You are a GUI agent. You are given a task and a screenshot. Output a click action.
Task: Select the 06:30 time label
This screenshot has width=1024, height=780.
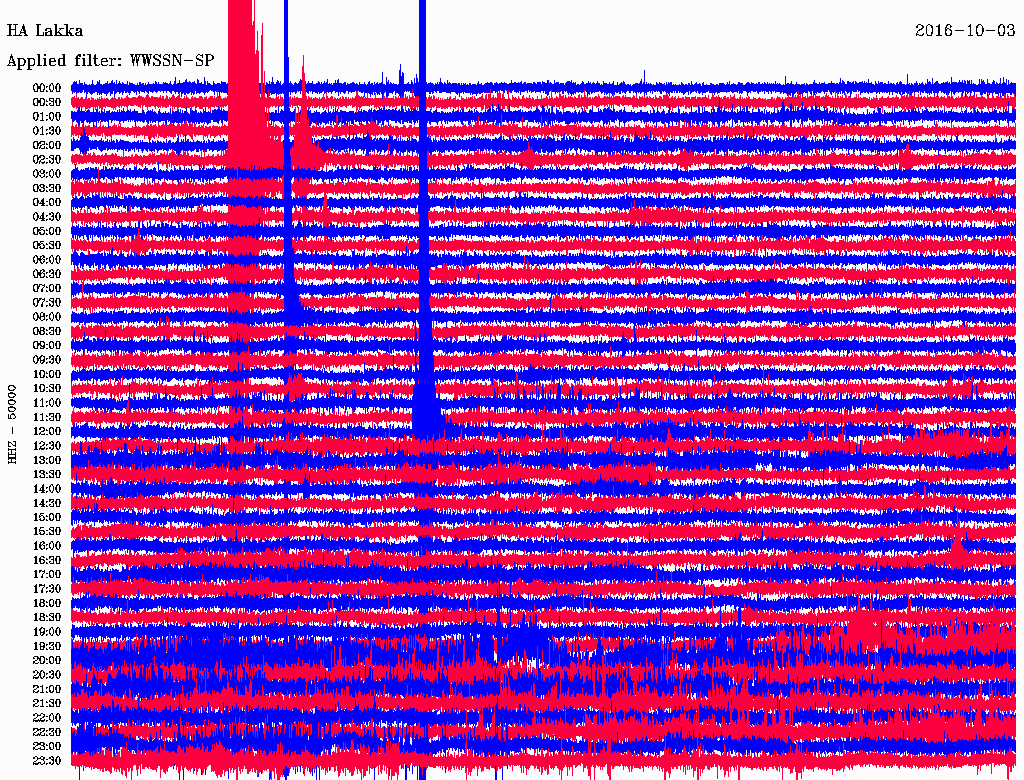(x=47, y=274)
